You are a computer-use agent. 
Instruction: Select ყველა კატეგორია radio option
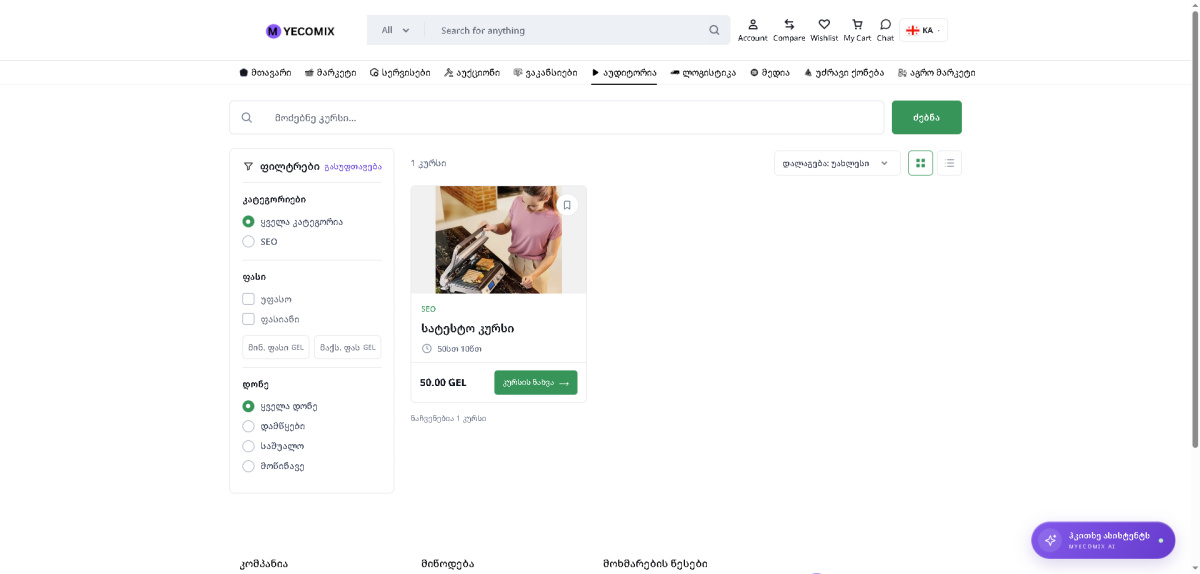tap(248, 222)
